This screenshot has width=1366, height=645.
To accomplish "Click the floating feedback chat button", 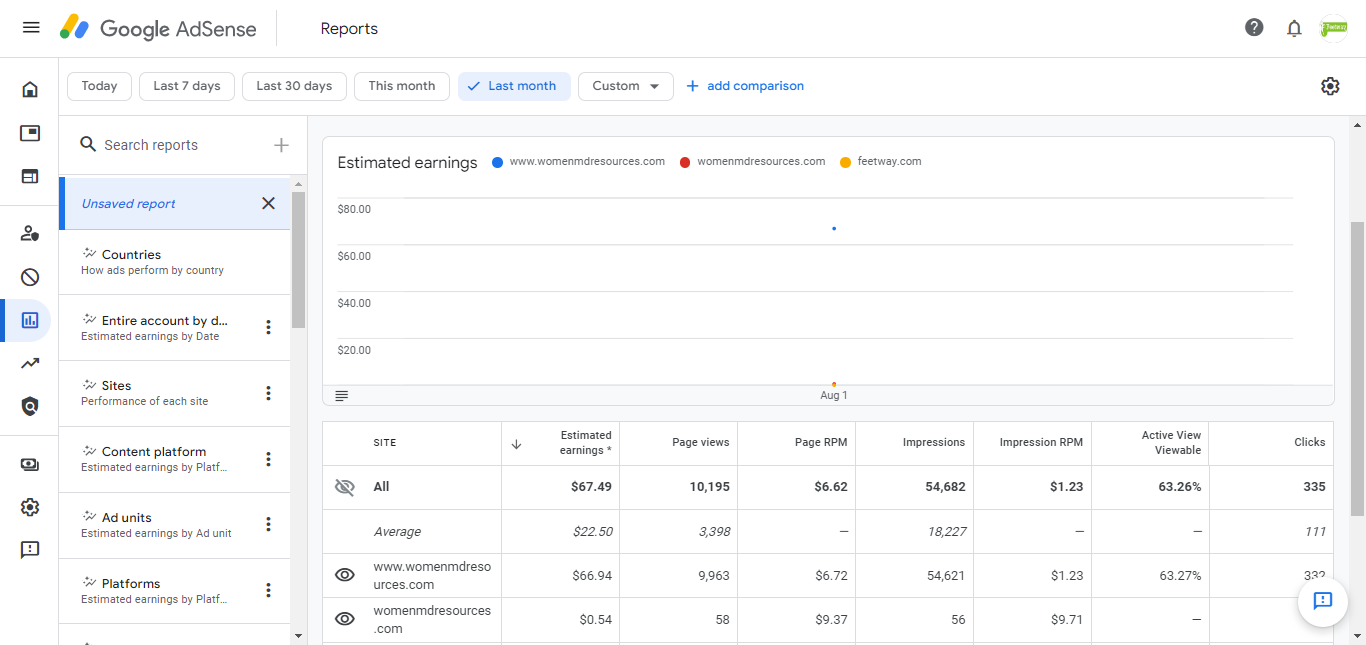I will [1323, 601].
